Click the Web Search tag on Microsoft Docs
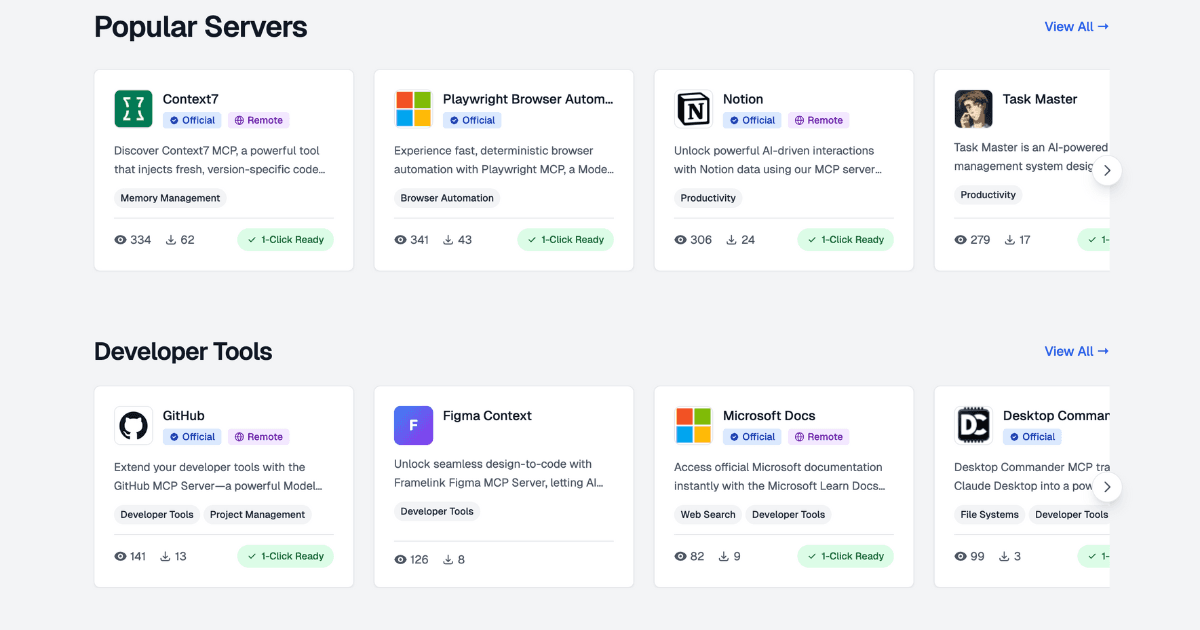The image size is (1200, 630). coord(708,515)
